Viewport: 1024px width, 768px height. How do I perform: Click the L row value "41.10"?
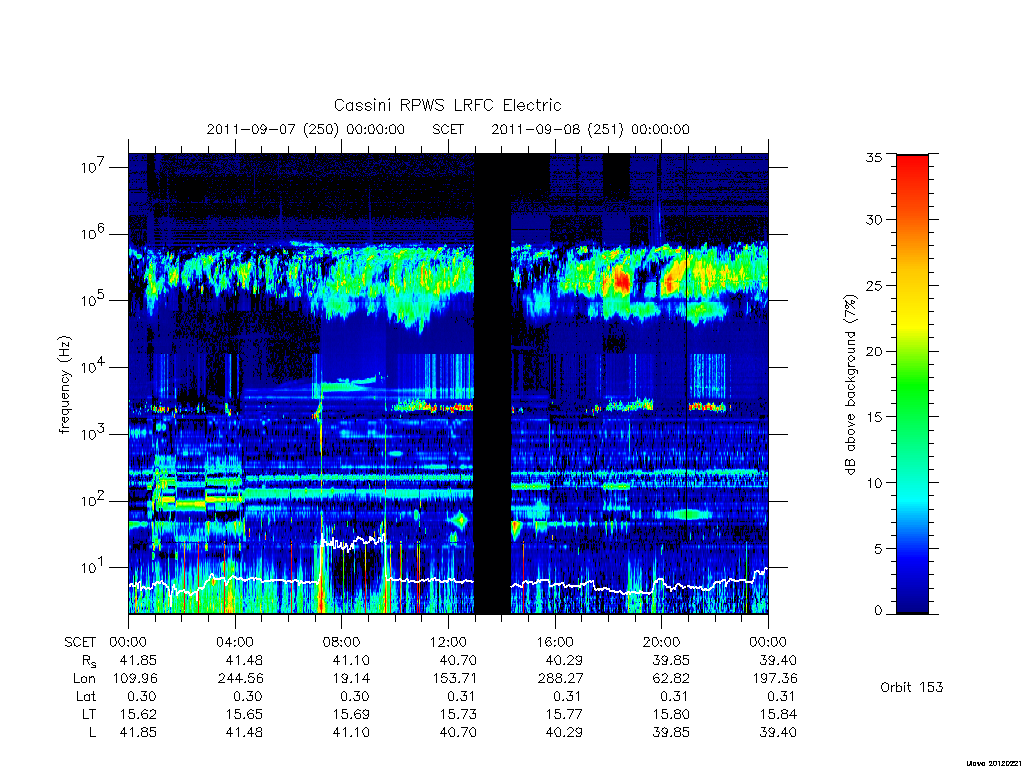coord(351,733)
